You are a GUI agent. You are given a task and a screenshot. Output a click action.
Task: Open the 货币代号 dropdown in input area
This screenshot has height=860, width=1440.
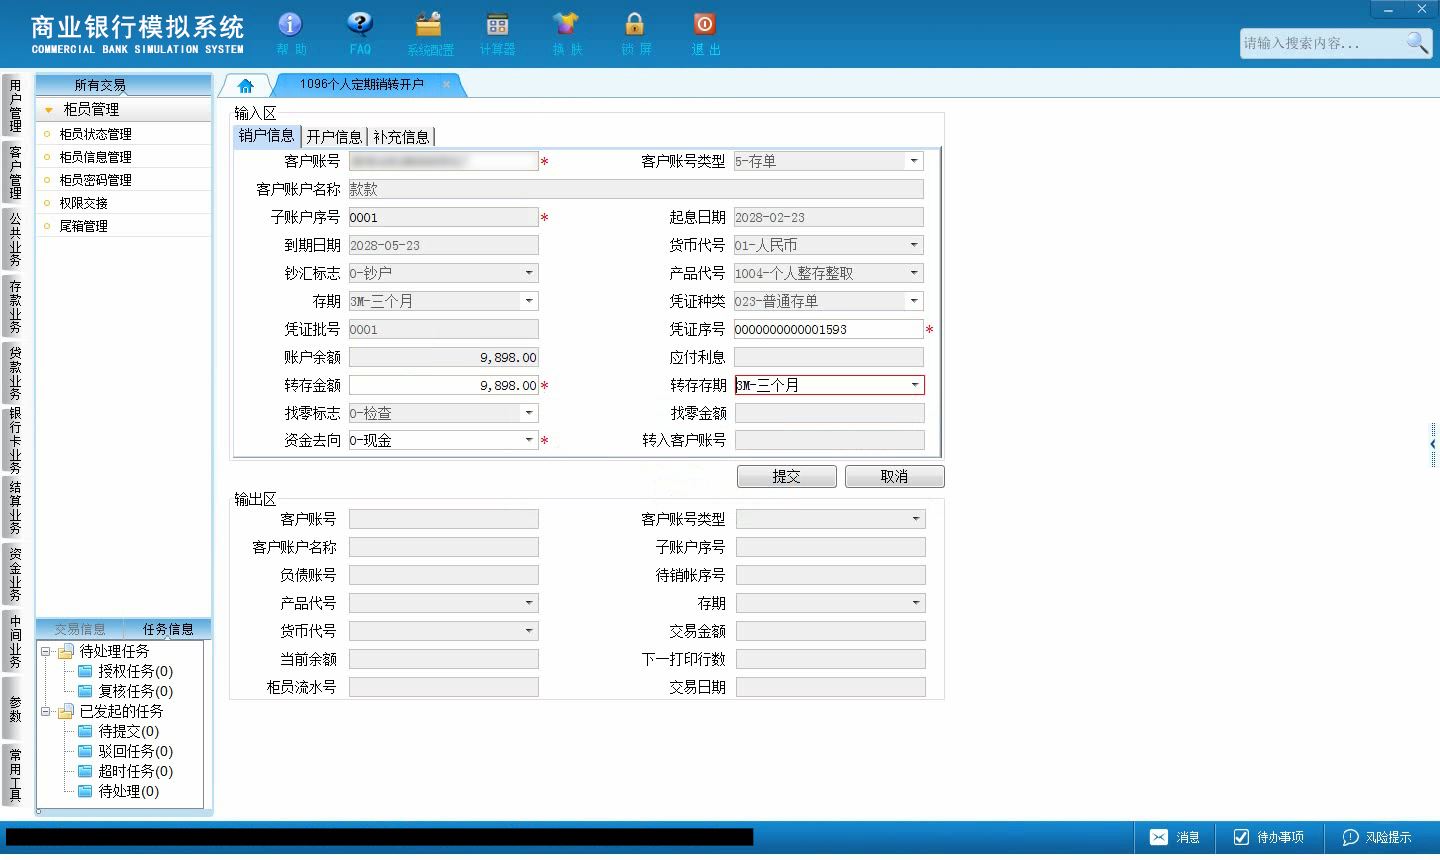[x=914, y=245]
